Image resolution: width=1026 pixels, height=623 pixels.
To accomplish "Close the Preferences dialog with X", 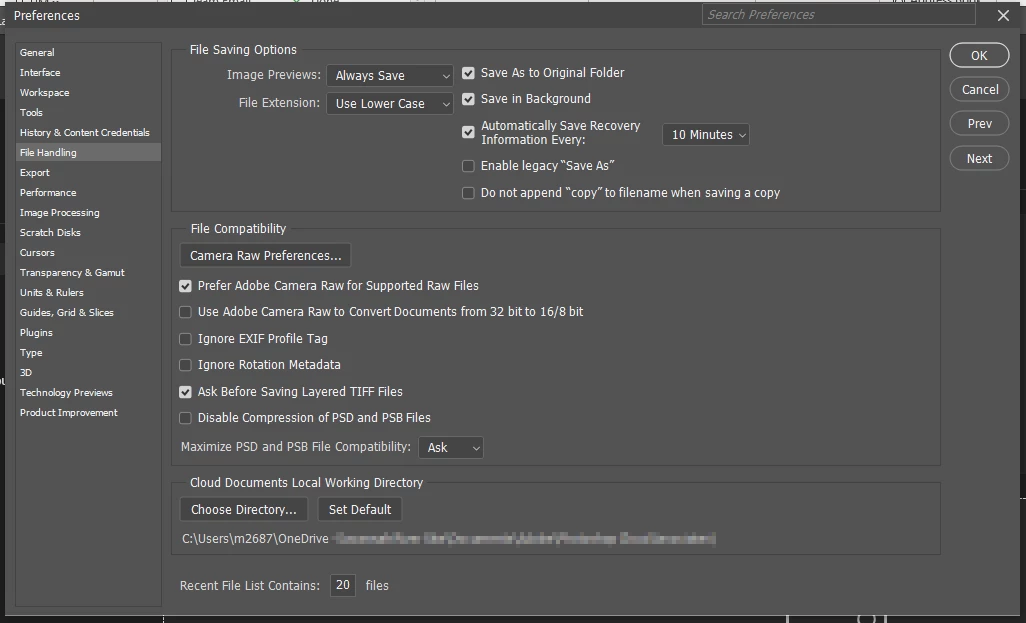I will click(x=1003, y=15).
